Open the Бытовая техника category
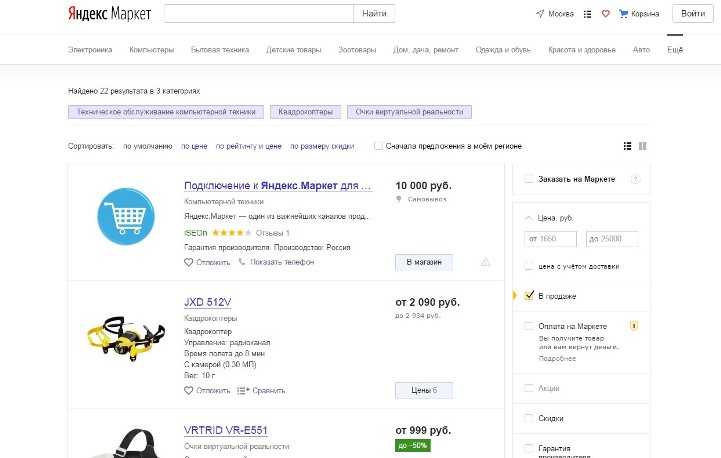The width and height of the screenshot is (721, 458). click(220, 50)
